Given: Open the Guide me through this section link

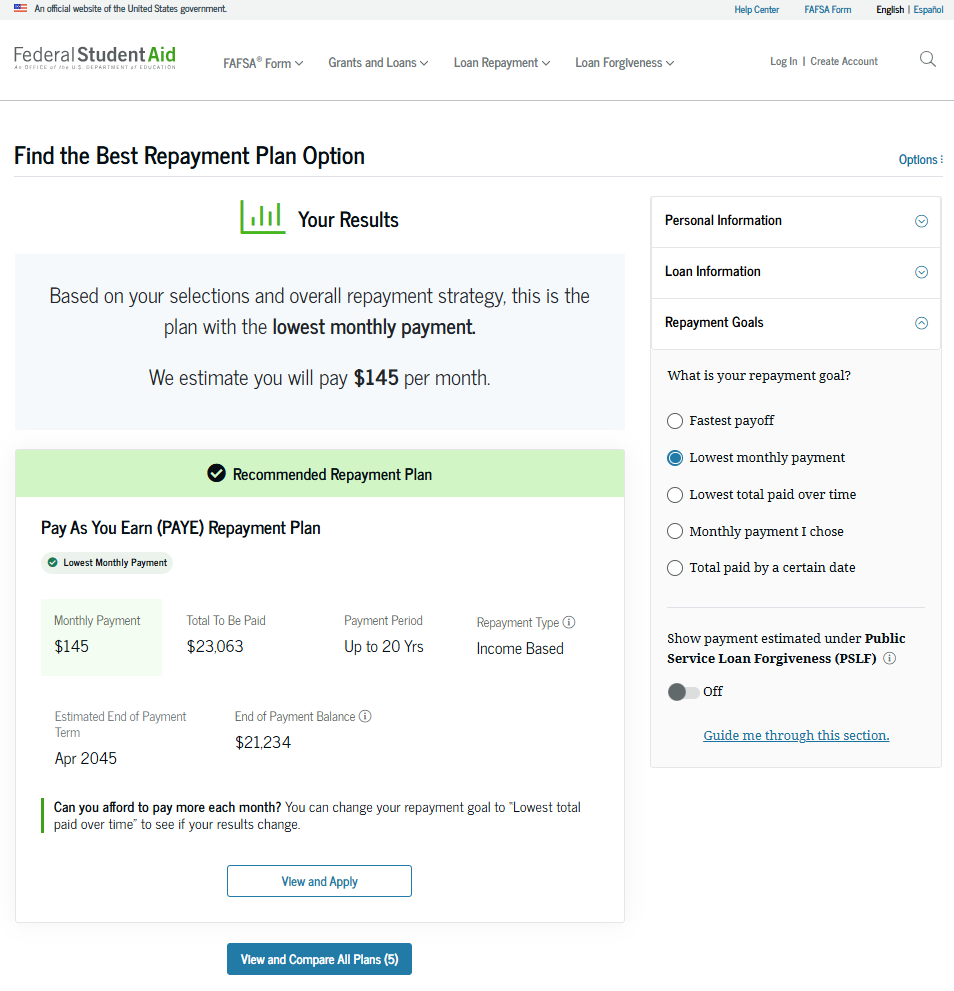Looking at the screenshot, I should tap(795, 735).
